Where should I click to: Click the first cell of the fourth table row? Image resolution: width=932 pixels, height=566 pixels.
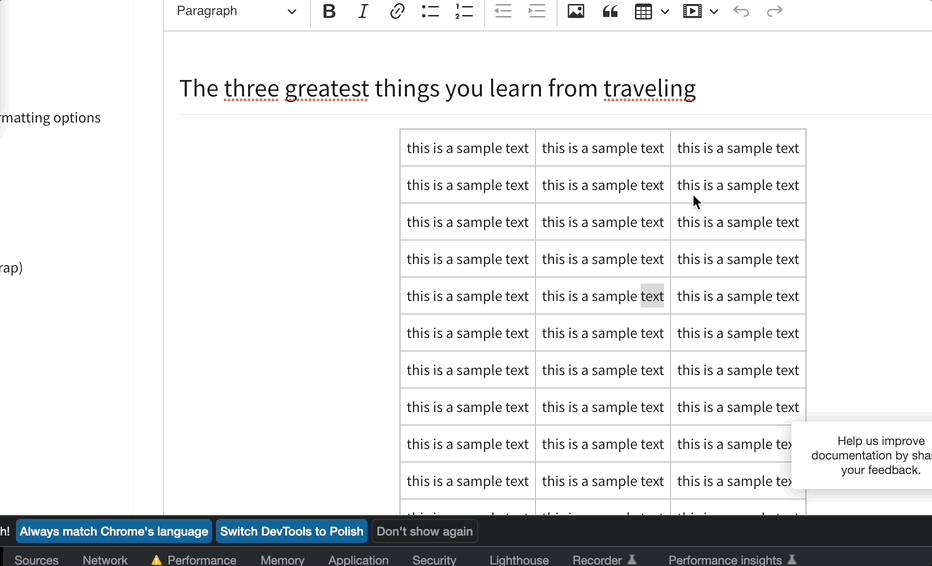pos(468,259)
